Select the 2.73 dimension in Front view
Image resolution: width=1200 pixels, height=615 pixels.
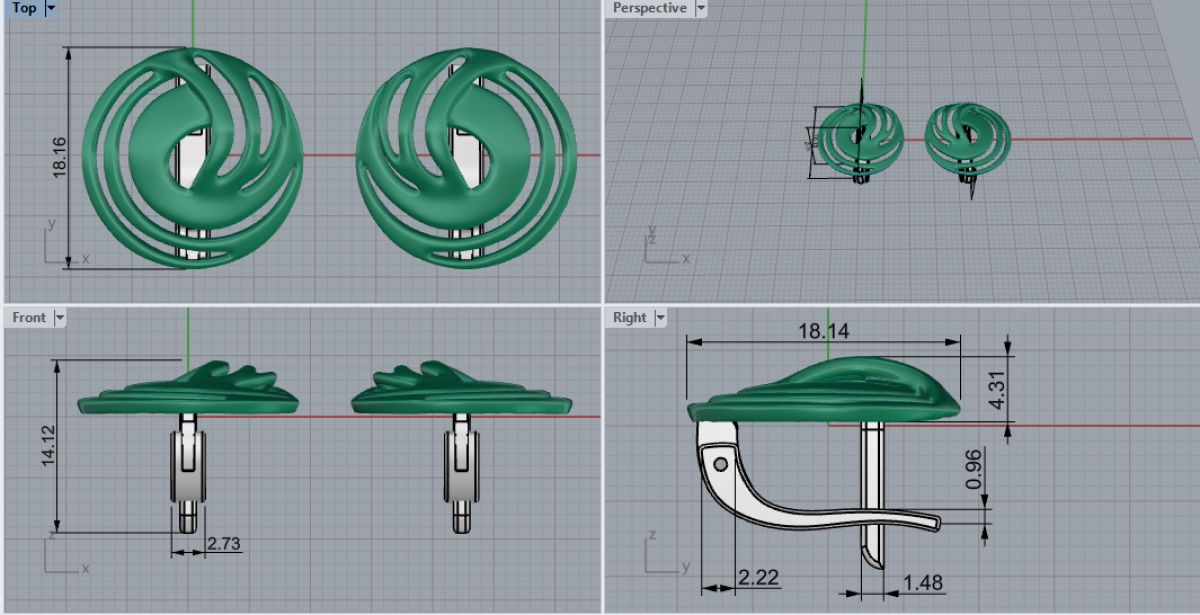pos(223,544)
